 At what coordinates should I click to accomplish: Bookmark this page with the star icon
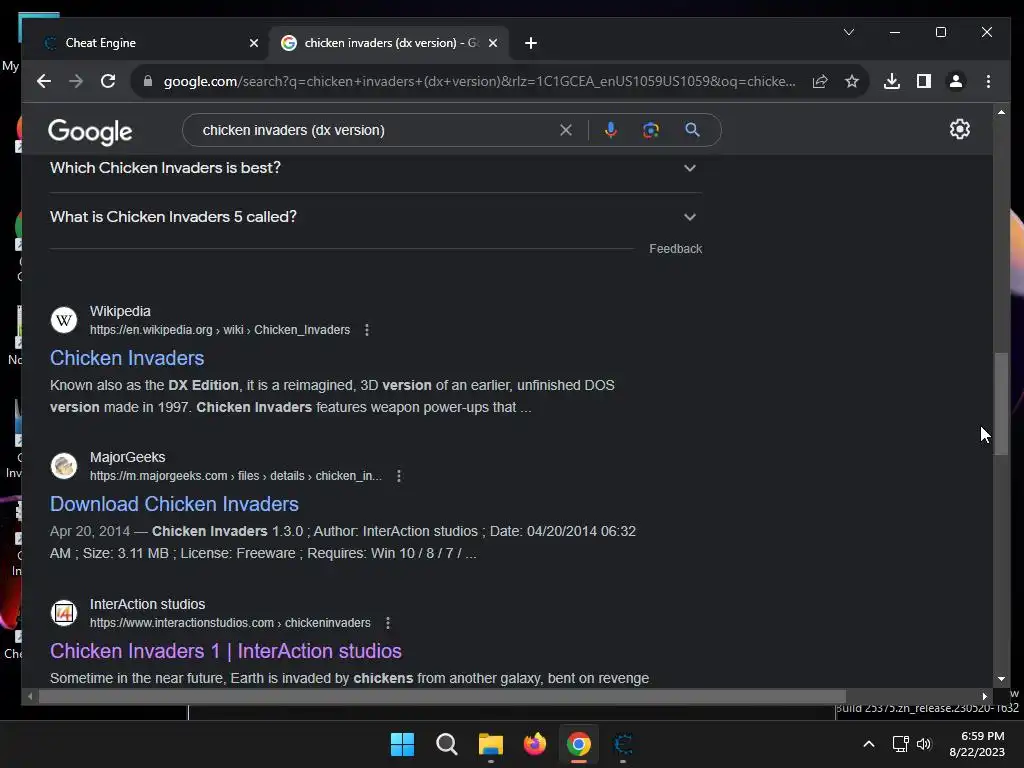852,81
